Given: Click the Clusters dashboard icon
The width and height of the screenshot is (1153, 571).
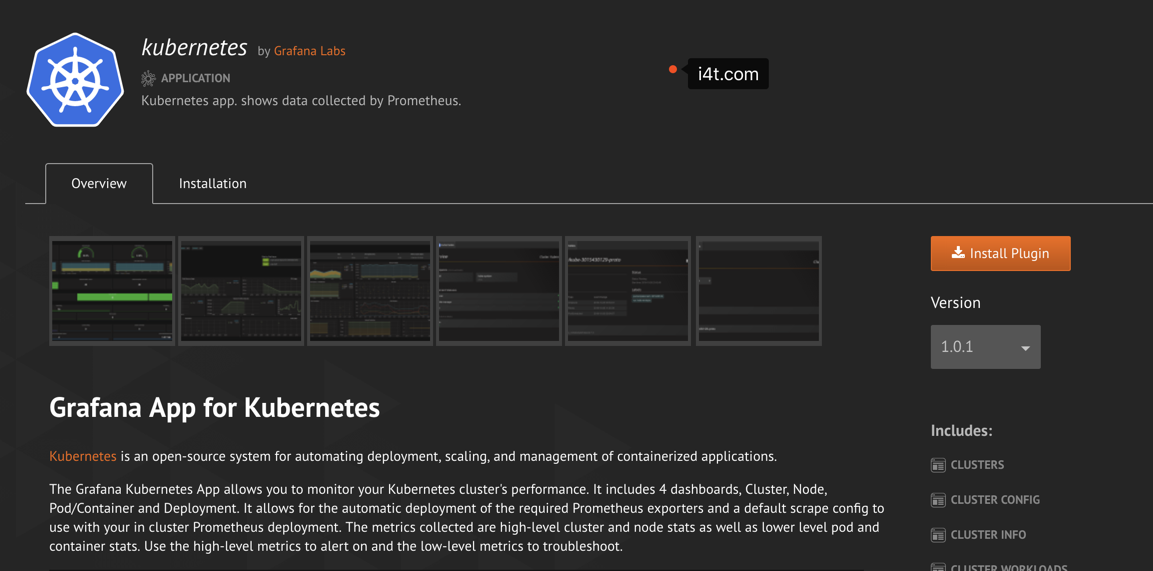Looking at the screenshot, I should (x=938, y=465).
